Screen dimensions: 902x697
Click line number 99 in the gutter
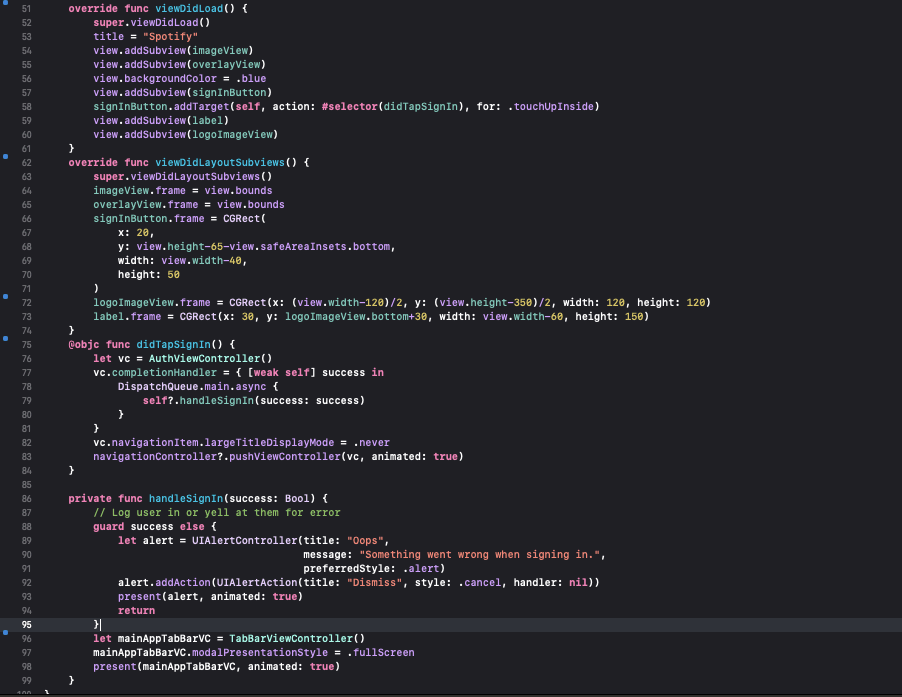[x=26, y=681]
